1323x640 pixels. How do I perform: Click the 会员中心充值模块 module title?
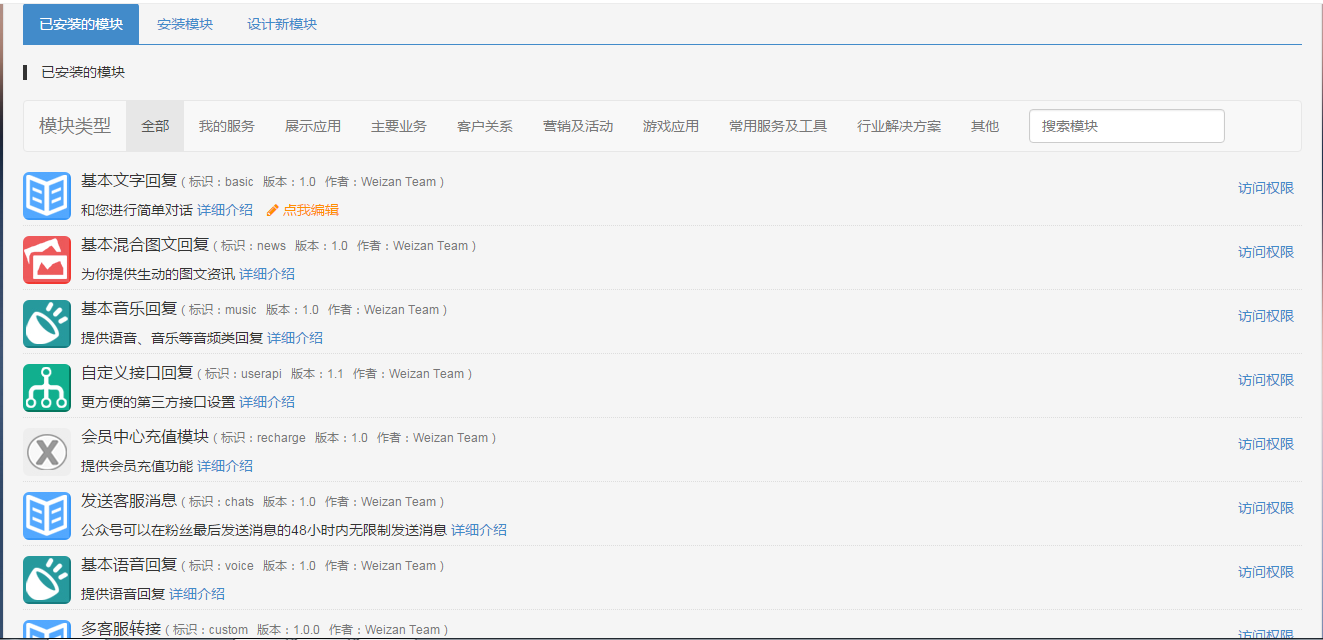click(145, 437)
